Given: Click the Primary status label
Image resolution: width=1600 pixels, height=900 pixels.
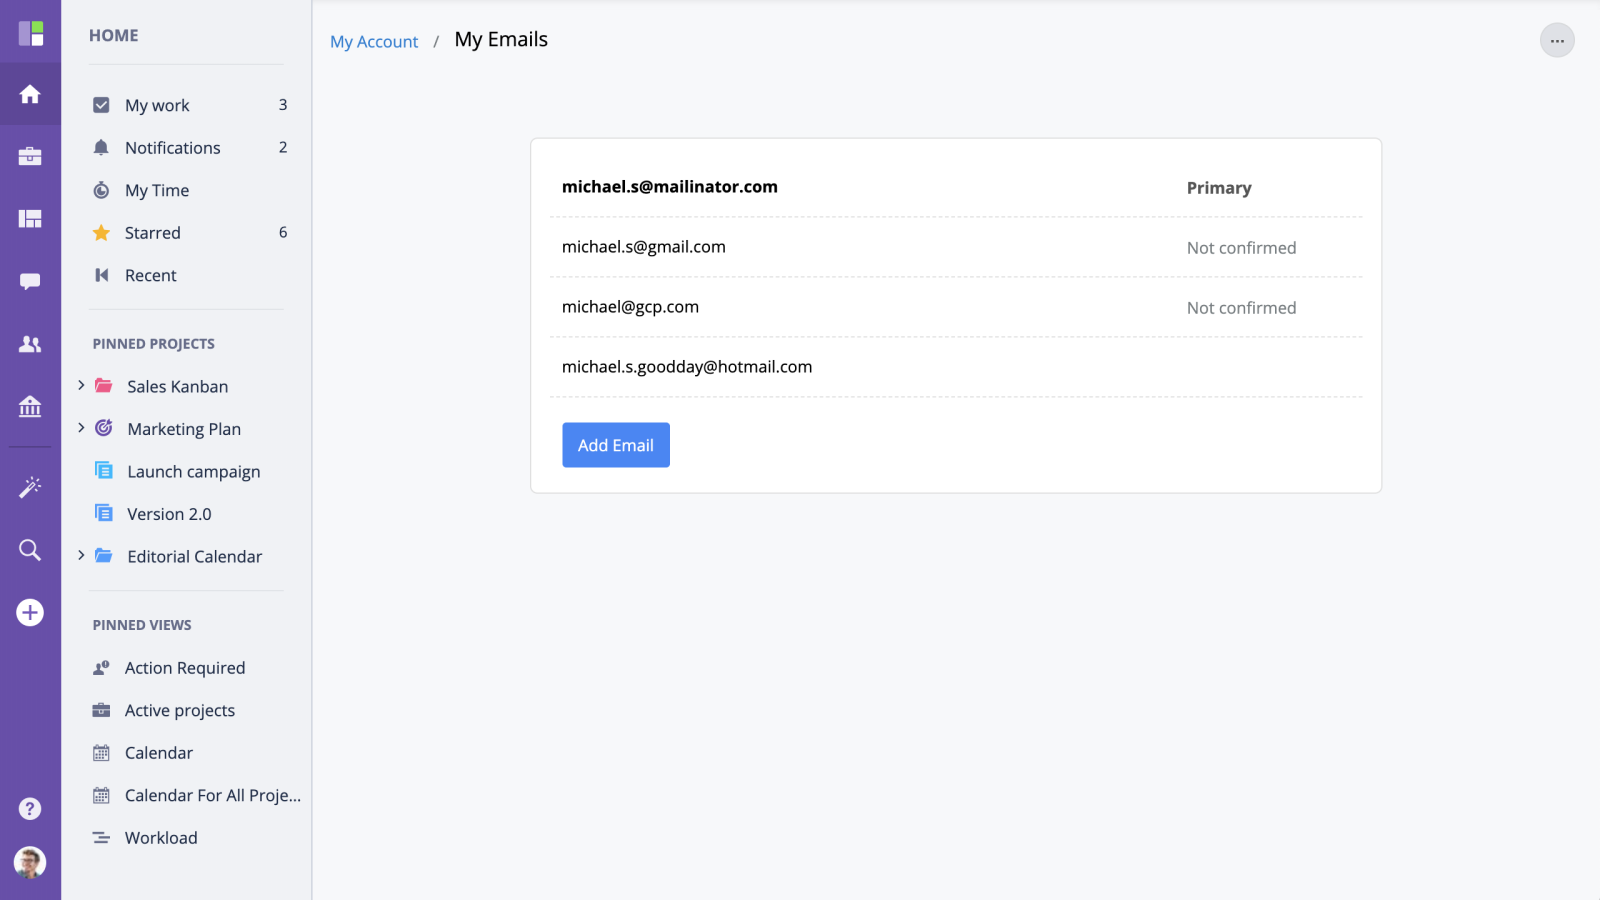Looking at the screenshot, I should 1218,188.
